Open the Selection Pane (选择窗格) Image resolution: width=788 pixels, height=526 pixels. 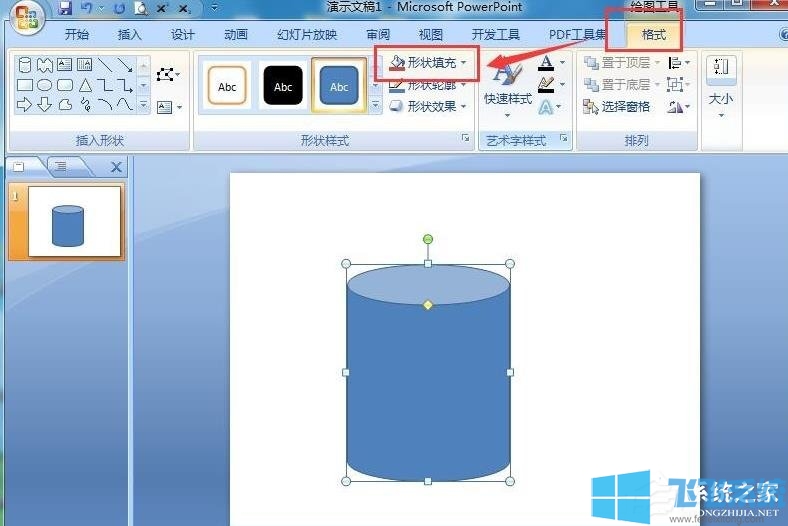618,107
